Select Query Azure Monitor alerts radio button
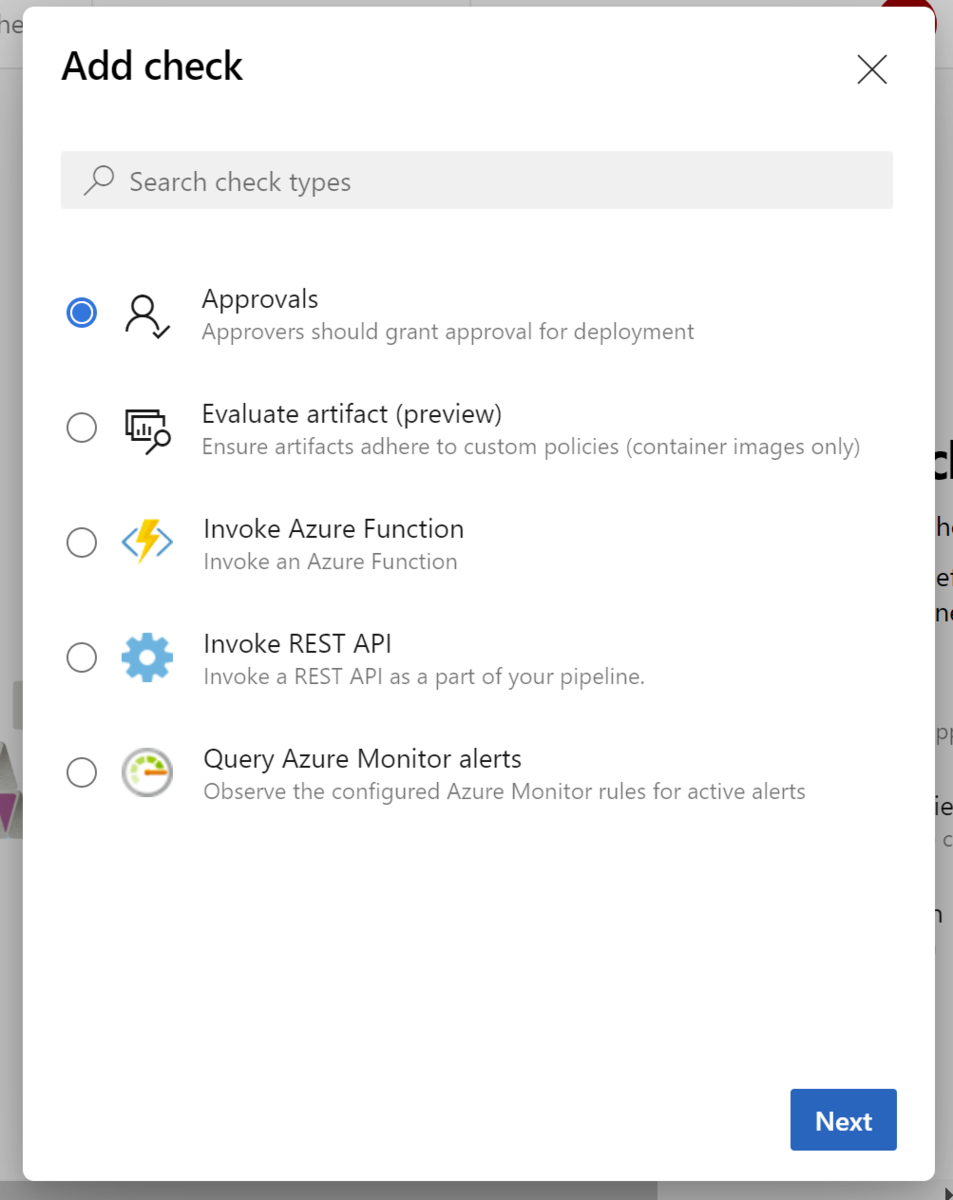 (82, 773)
